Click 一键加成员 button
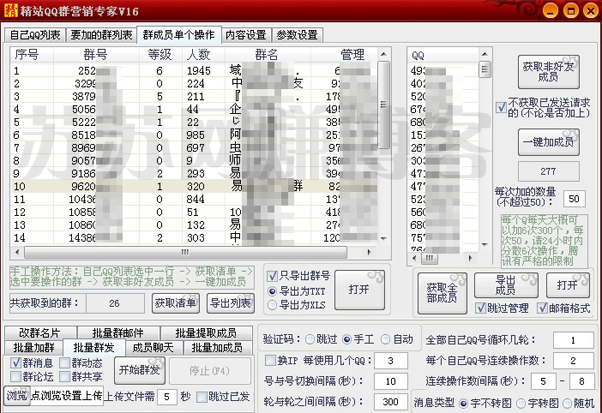Viewport: 602px width, 413px height. coord(548,142)
